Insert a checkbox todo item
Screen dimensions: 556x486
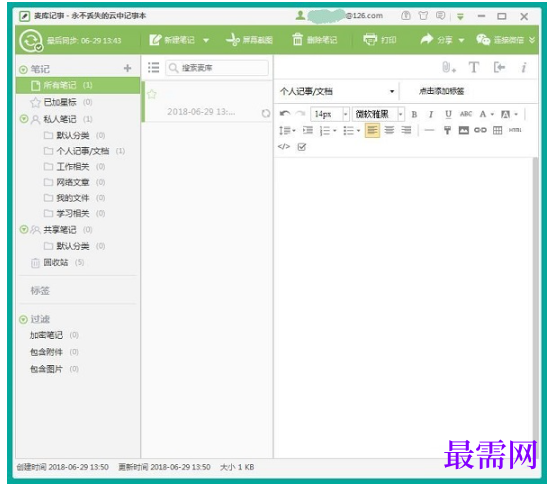302,147
